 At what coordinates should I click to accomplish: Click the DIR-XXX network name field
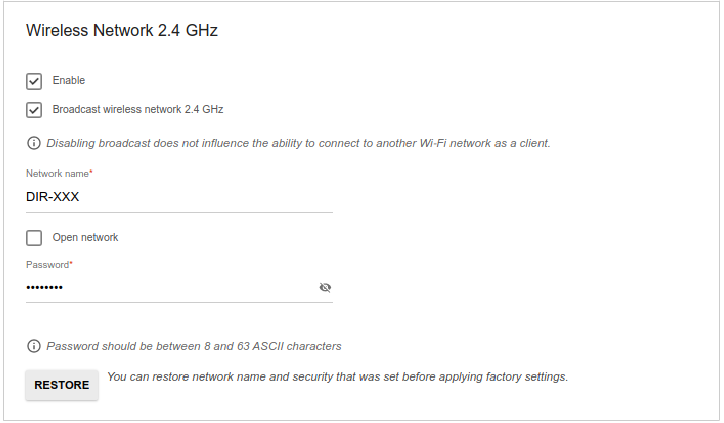point(179,197)
